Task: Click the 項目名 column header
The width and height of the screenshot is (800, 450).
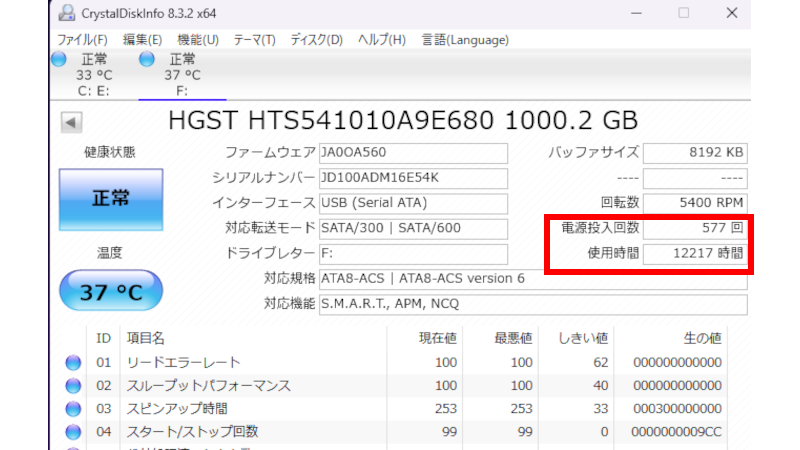Action: [254, 338]
